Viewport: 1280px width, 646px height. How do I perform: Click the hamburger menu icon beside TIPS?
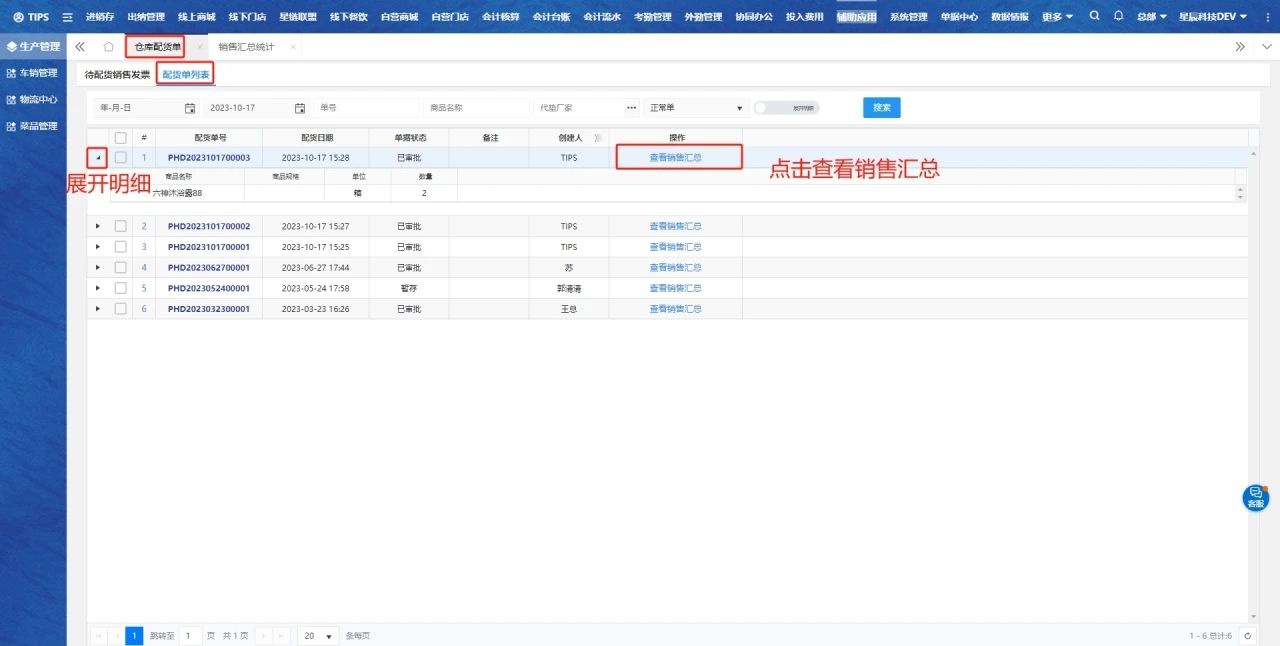[x=67, y=17]
